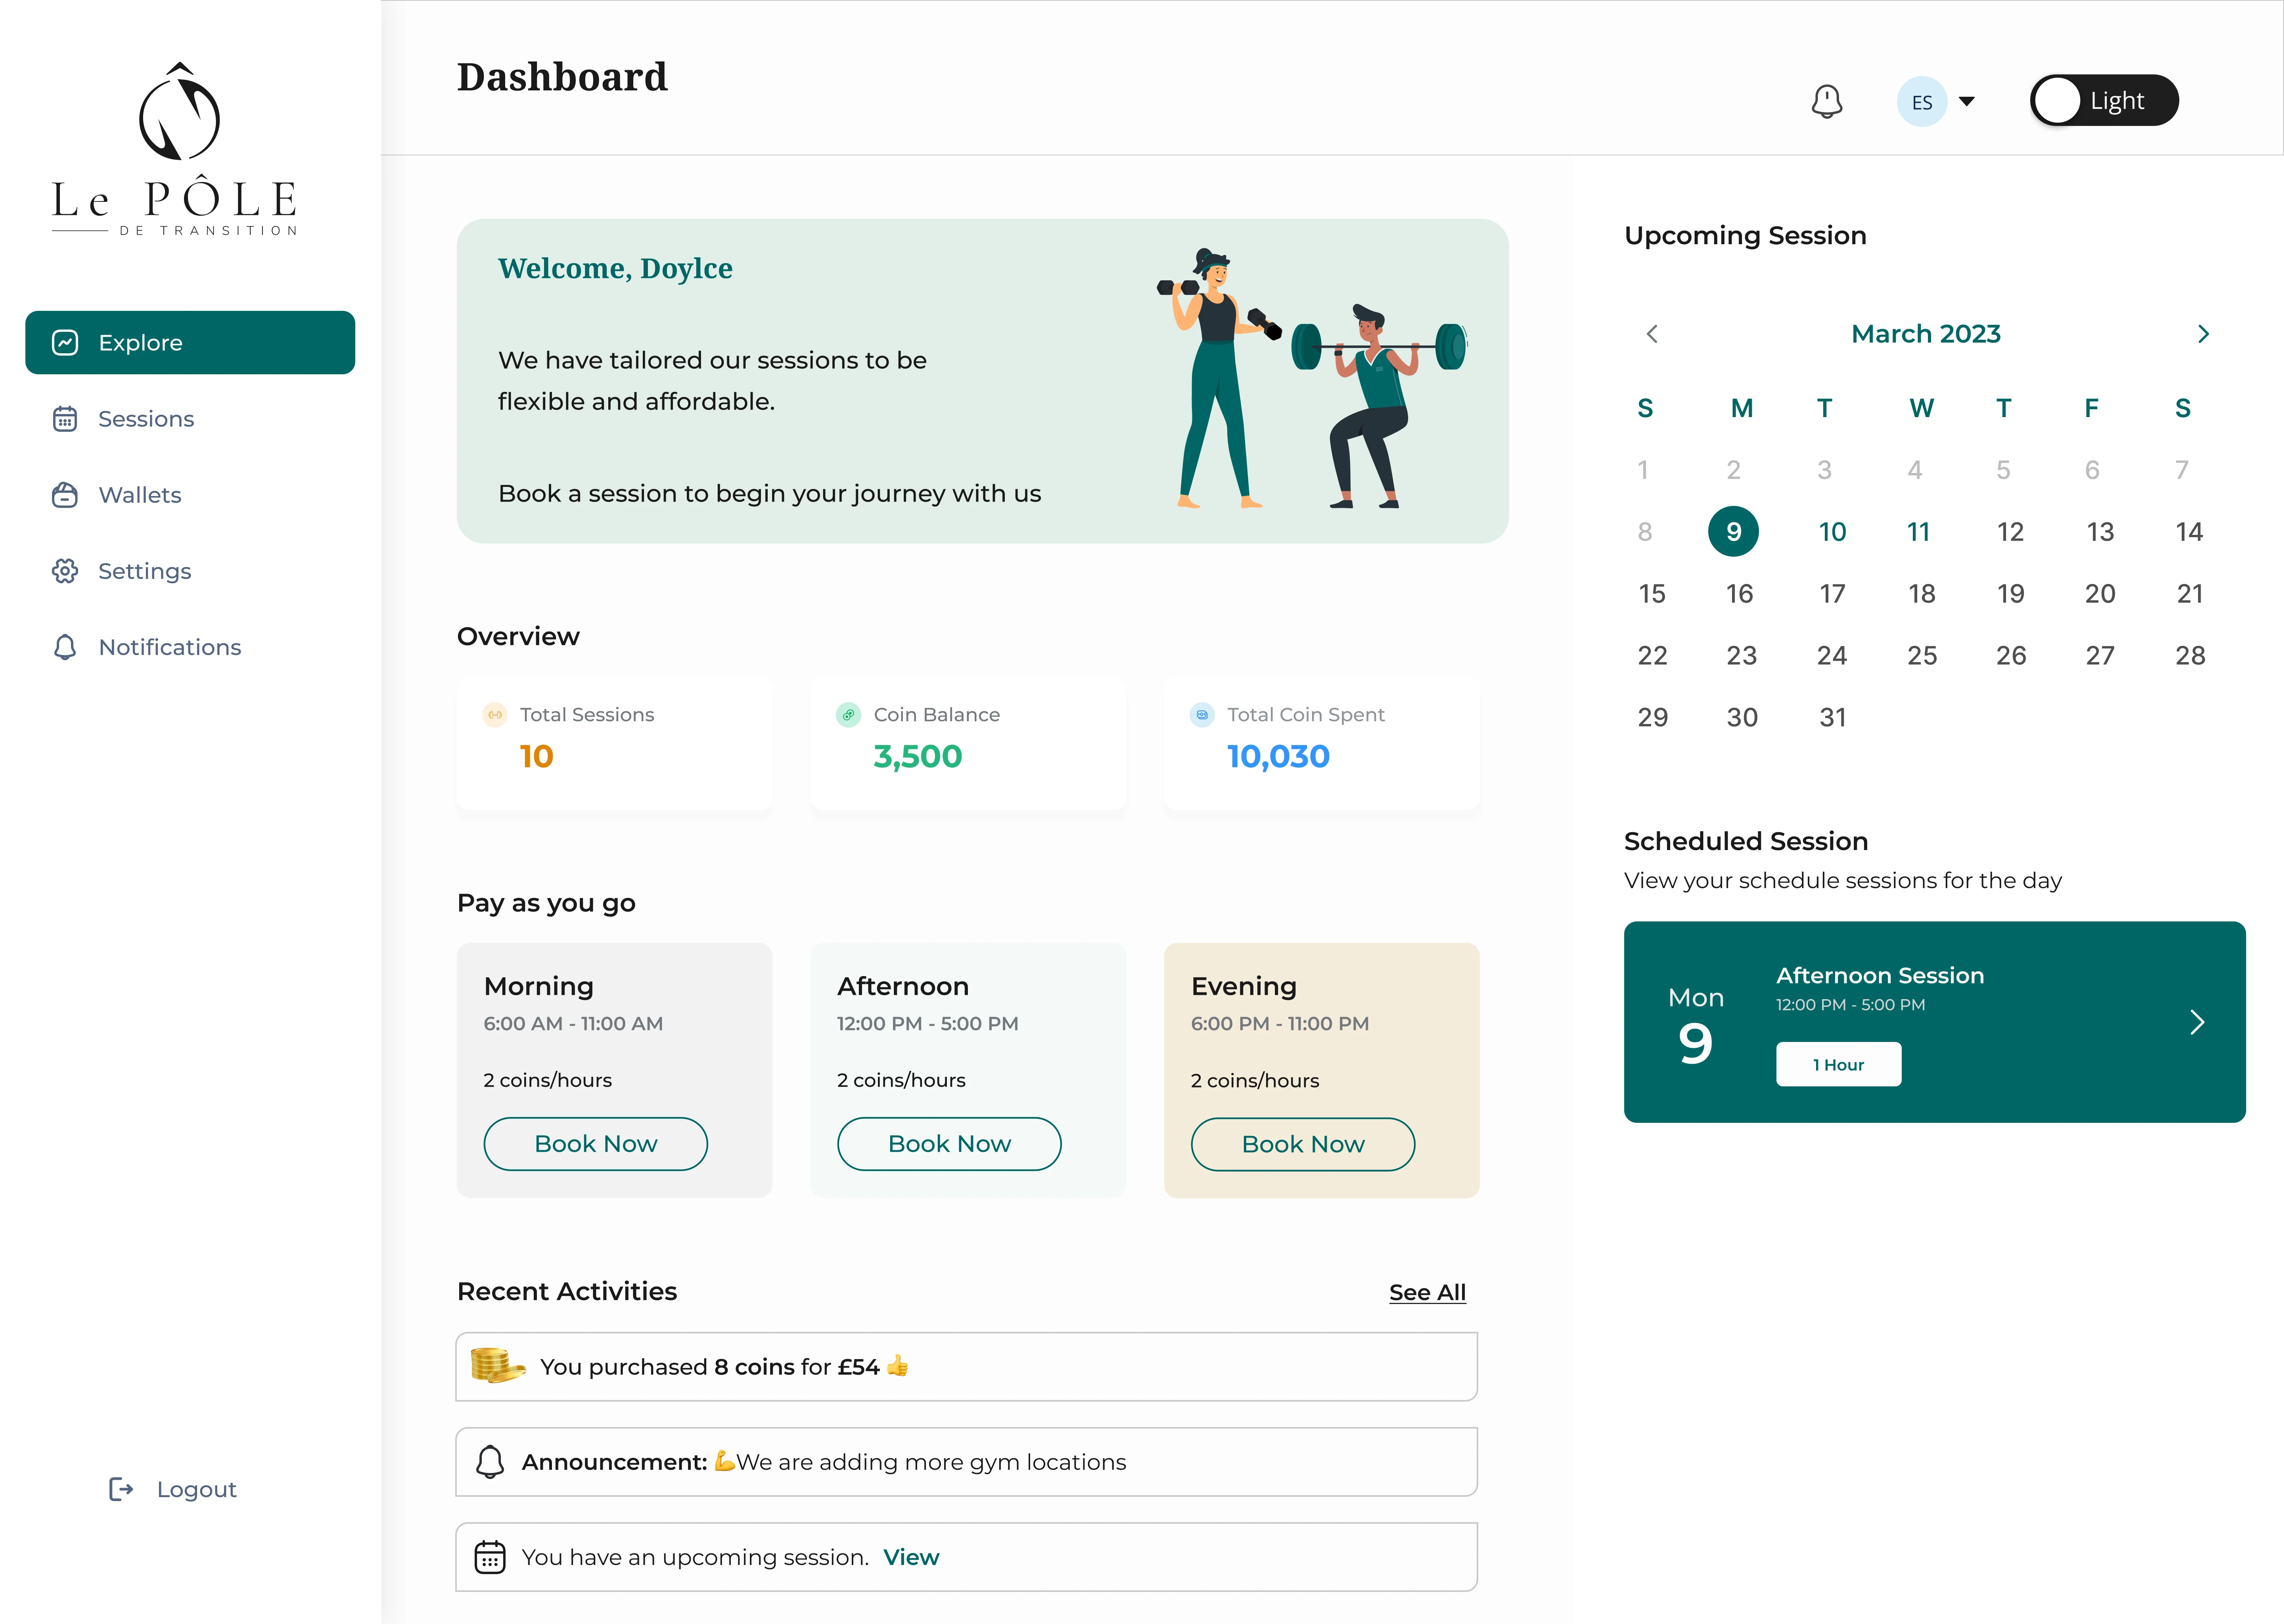Click the flexed arm emoji in Announcement

pyautogui.click(x=725, y=1462)
